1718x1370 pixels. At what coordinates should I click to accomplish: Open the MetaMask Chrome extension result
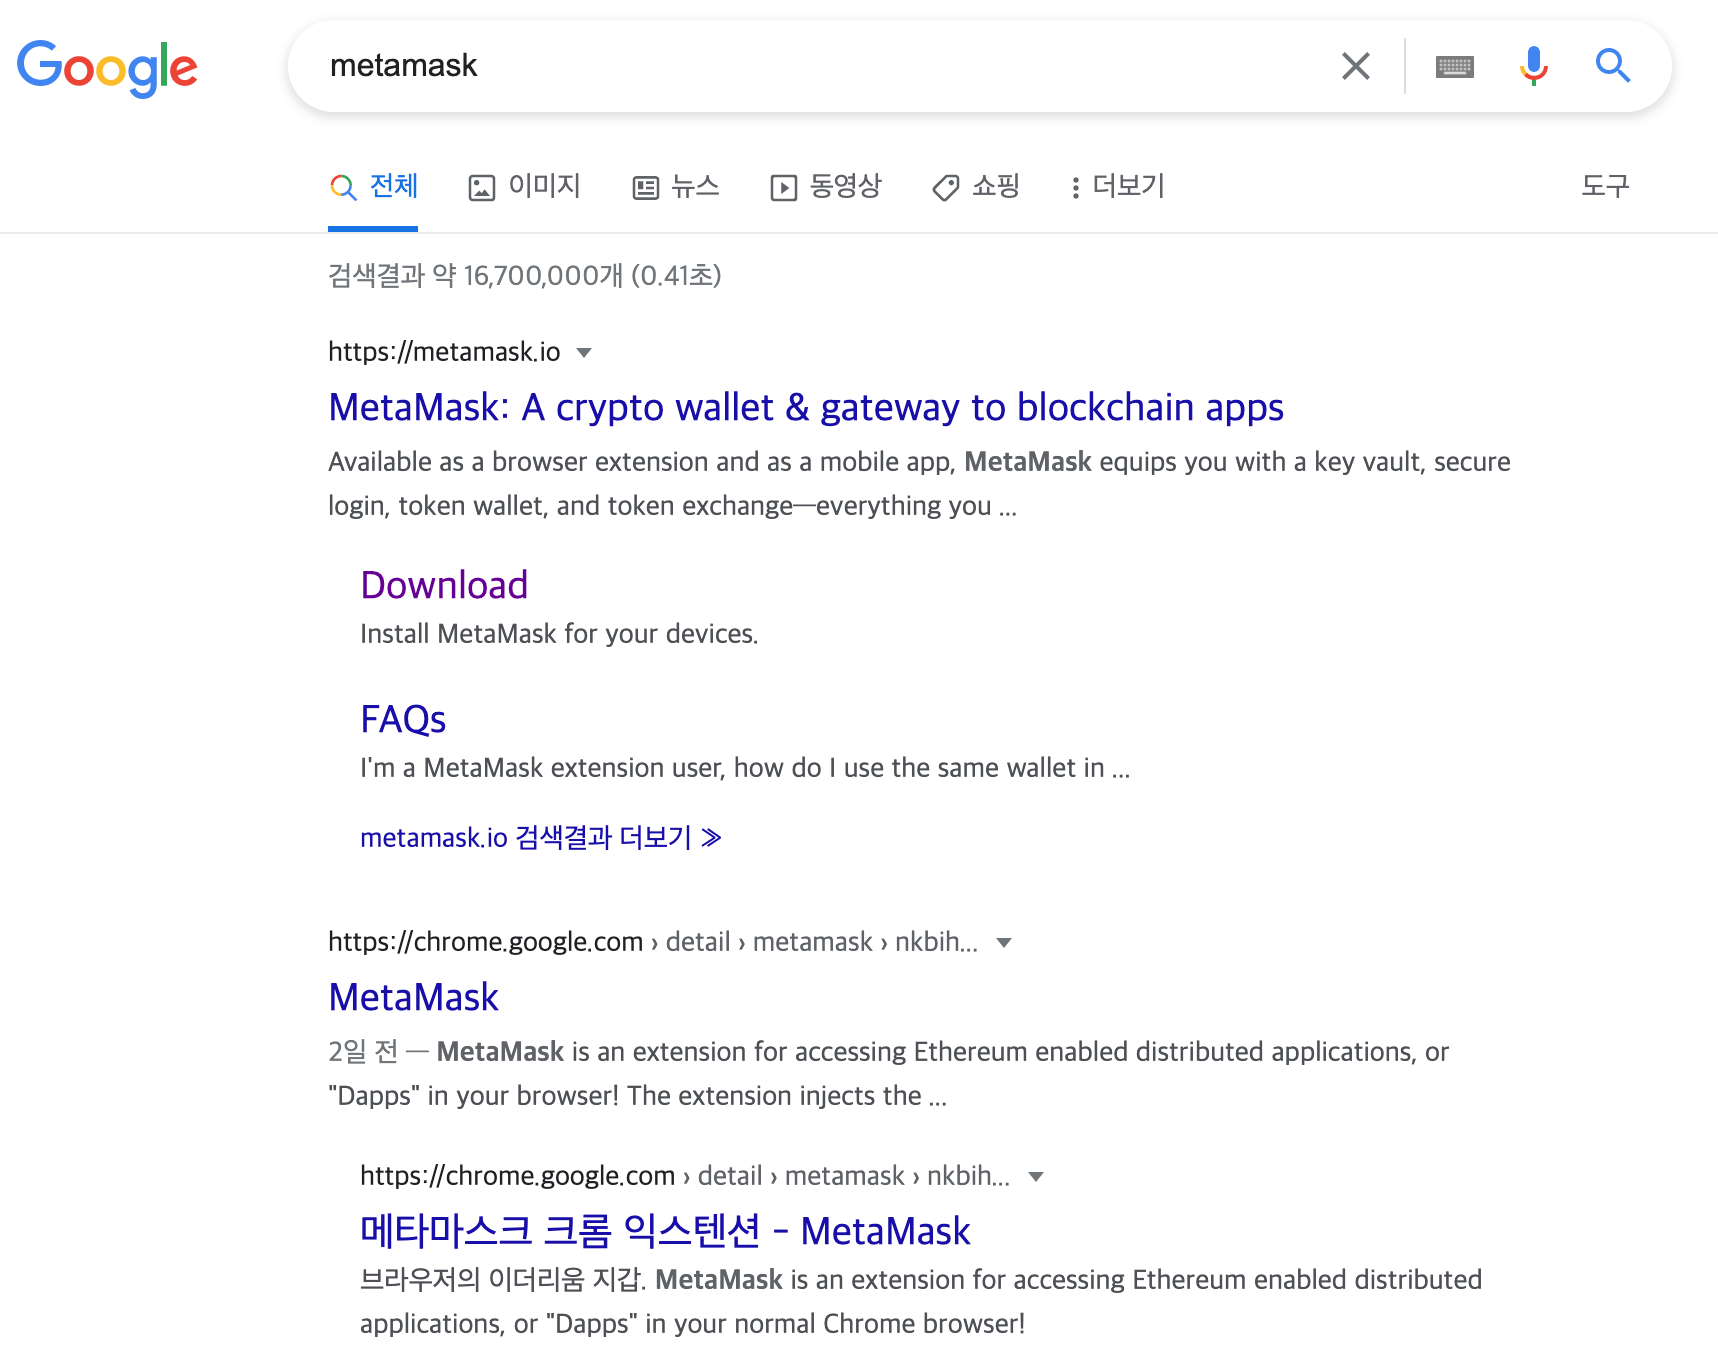pos(413,996)
